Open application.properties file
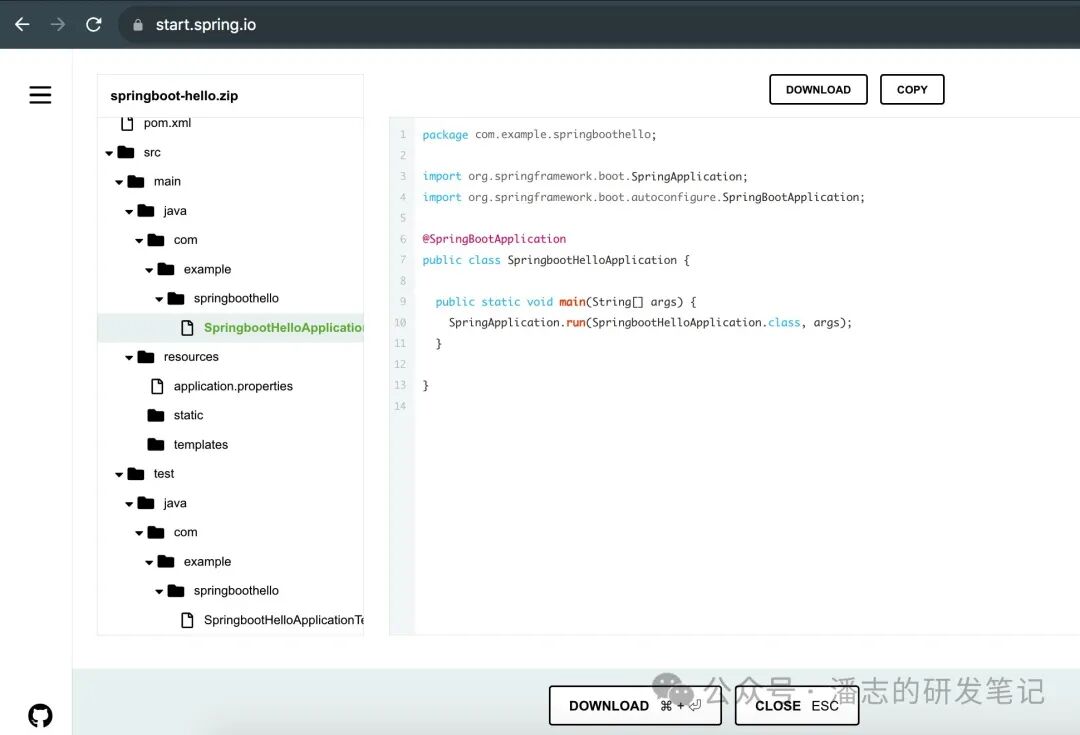 click(233, 386)
